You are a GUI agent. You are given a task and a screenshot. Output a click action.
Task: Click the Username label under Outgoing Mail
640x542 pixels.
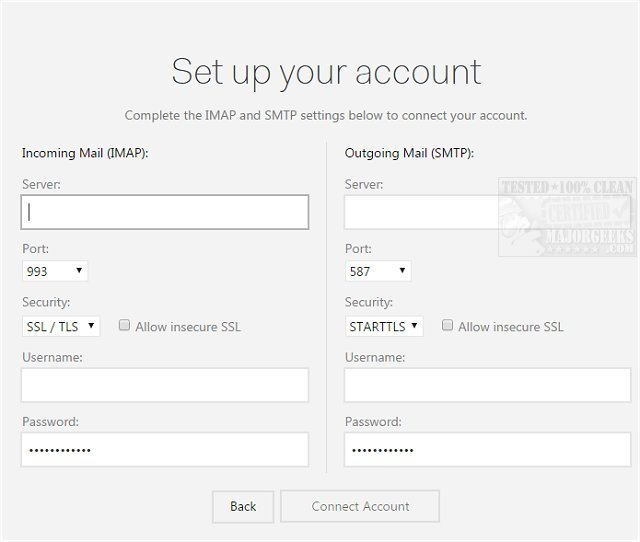(x=374, y=357)
